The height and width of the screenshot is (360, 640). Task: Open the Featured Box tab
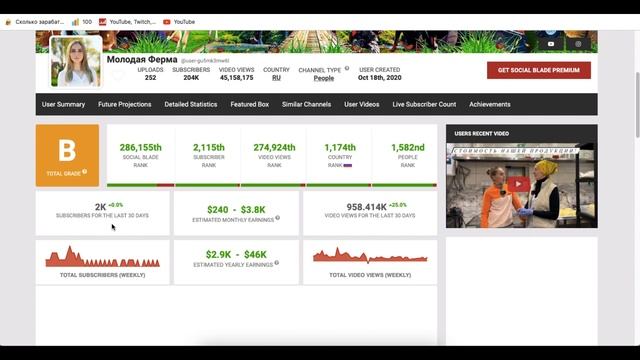(249, 104)
